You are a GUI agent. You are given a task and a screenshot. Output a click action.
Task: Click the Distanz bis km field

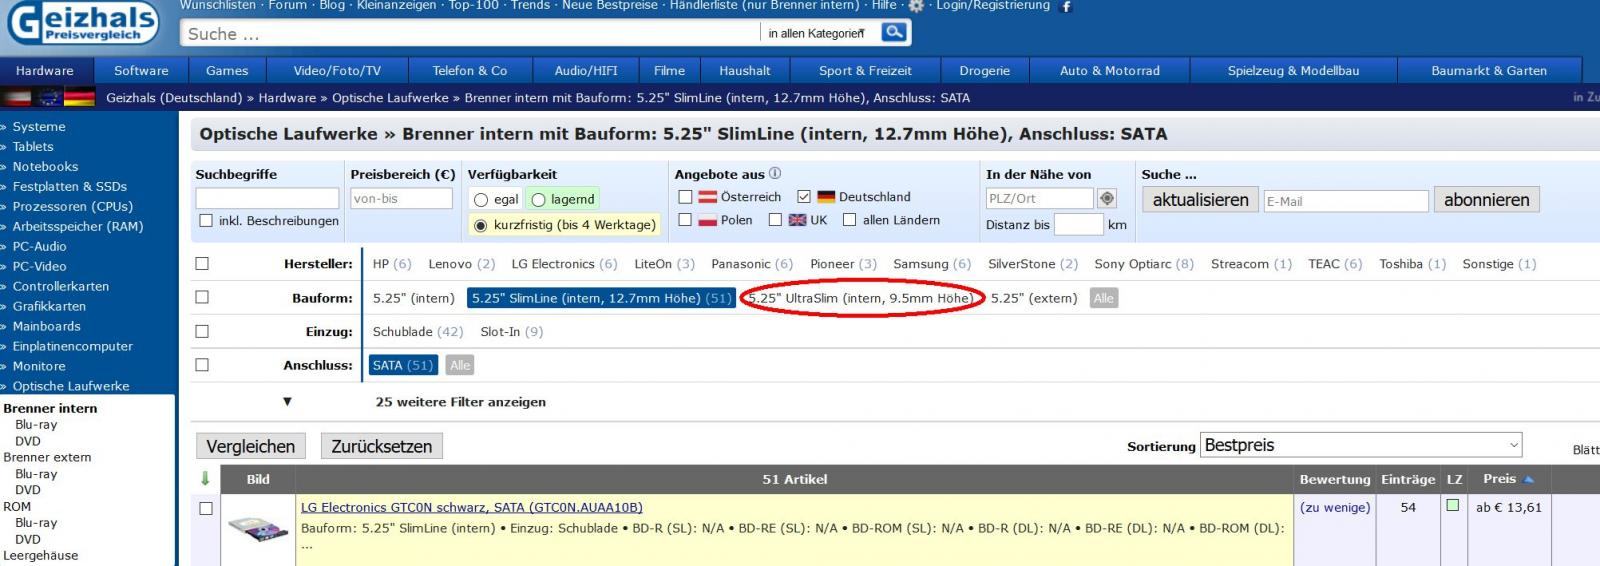coord(1078,224)
